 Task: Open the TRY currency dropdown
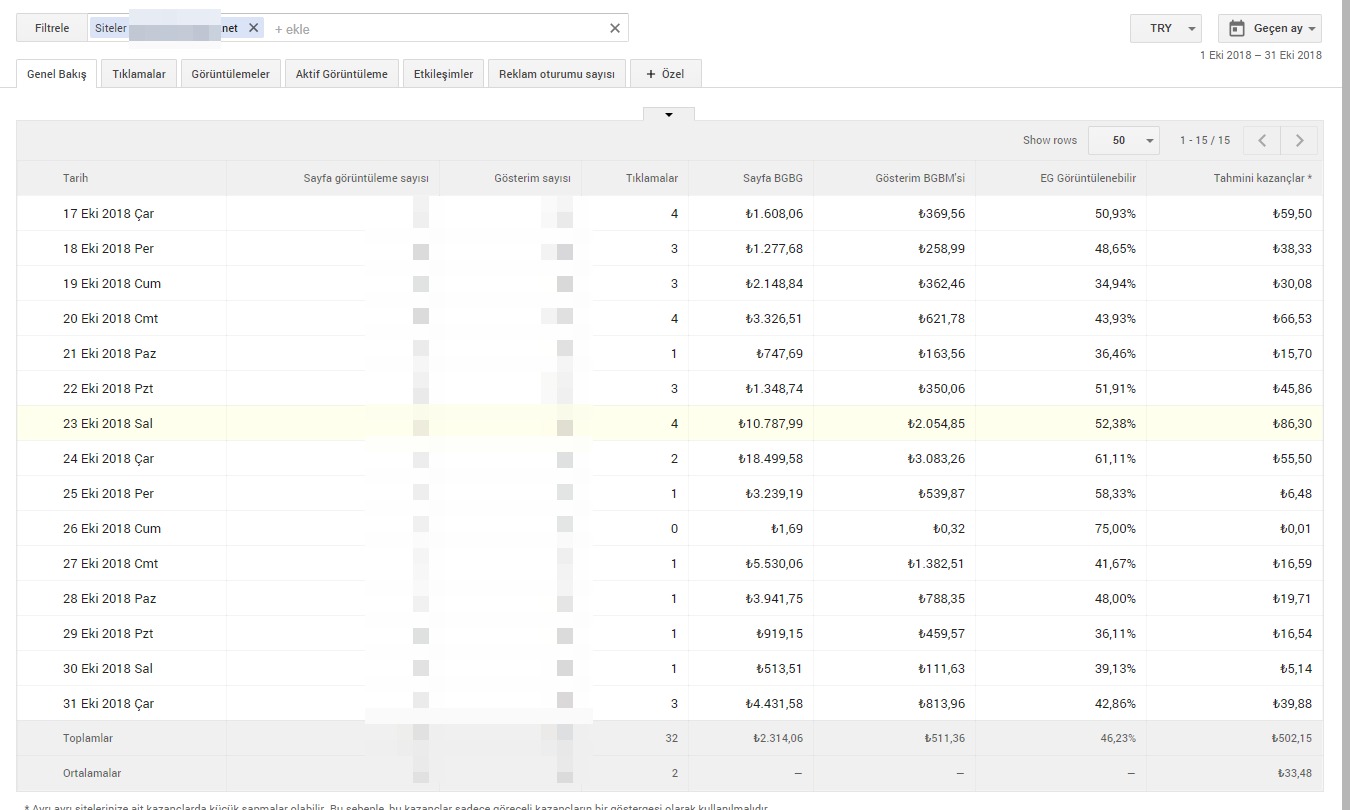(1165, 28)
